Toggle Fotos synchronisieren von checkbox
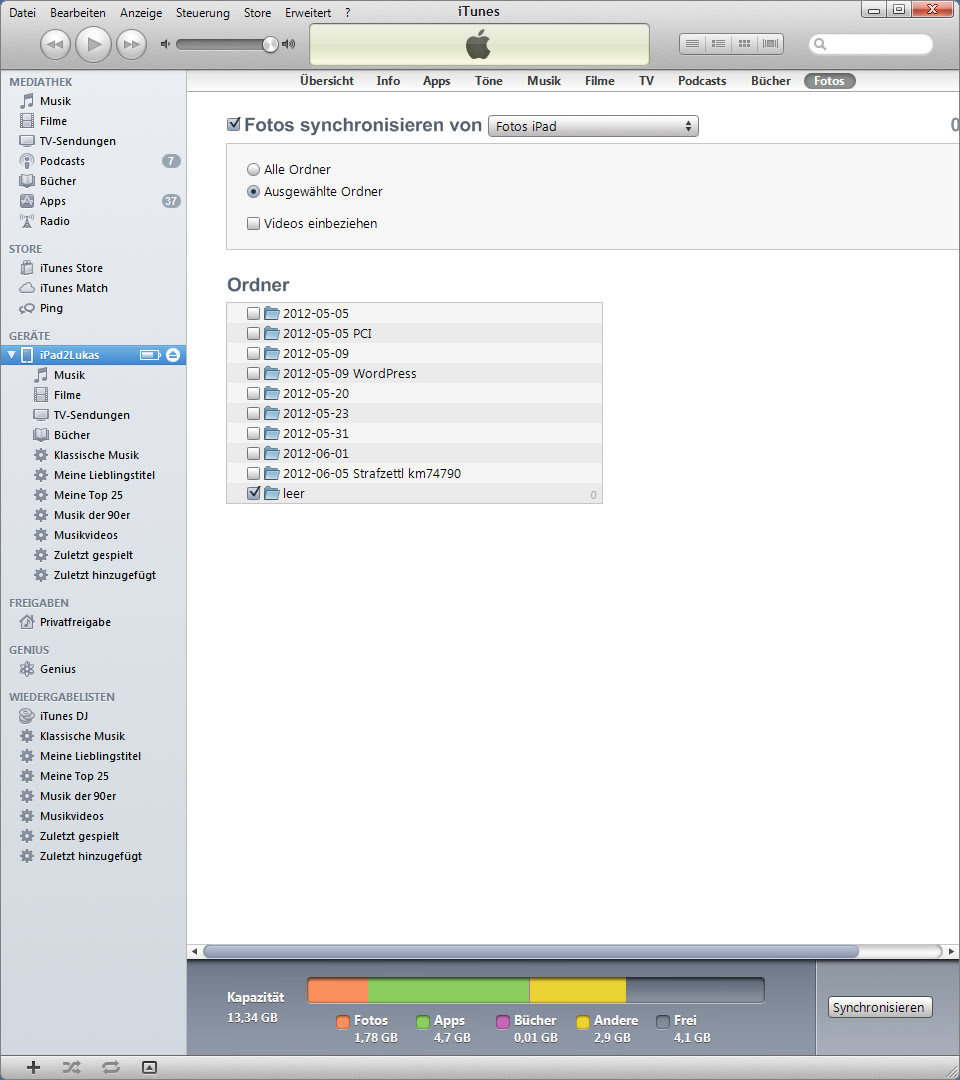The image size is (960, 1080). click(x=233, y=125)
